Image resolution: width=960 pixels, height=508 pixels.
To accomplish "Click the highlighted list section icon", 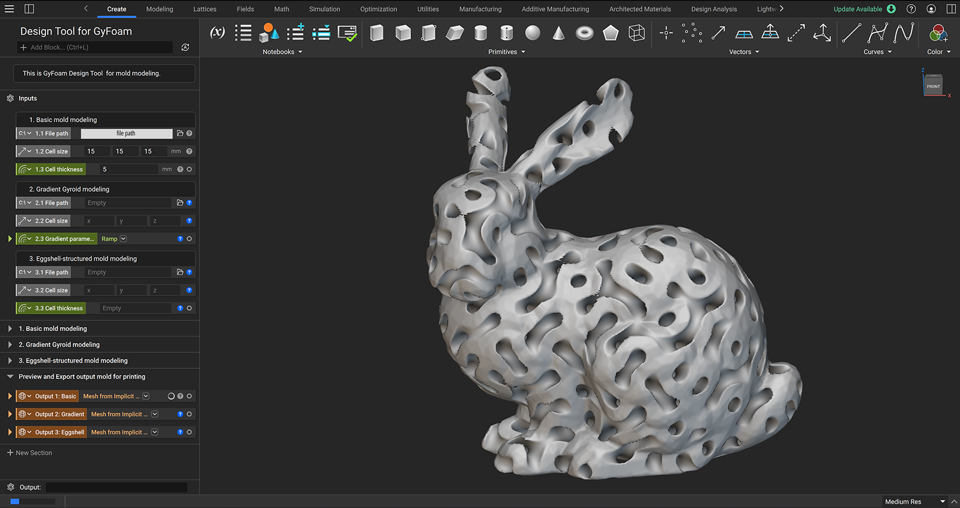I will pos(321,33).
